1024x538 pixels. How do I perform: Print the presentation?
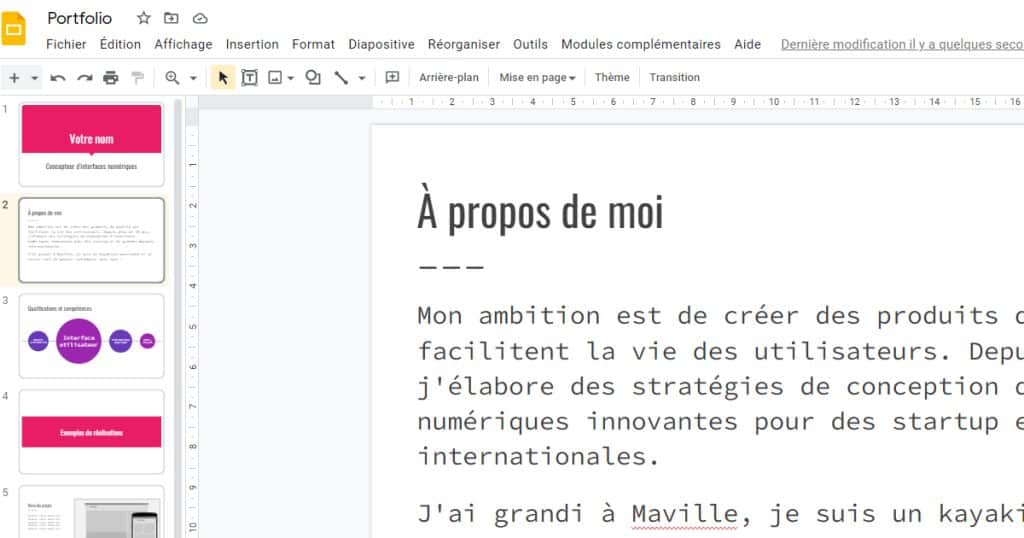tap(110, 78)
